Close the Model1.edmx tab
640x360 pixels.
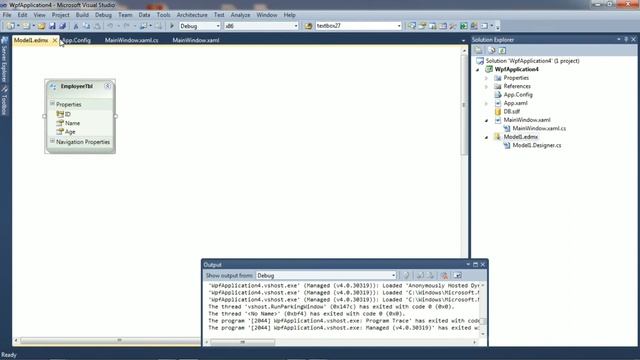55,40
